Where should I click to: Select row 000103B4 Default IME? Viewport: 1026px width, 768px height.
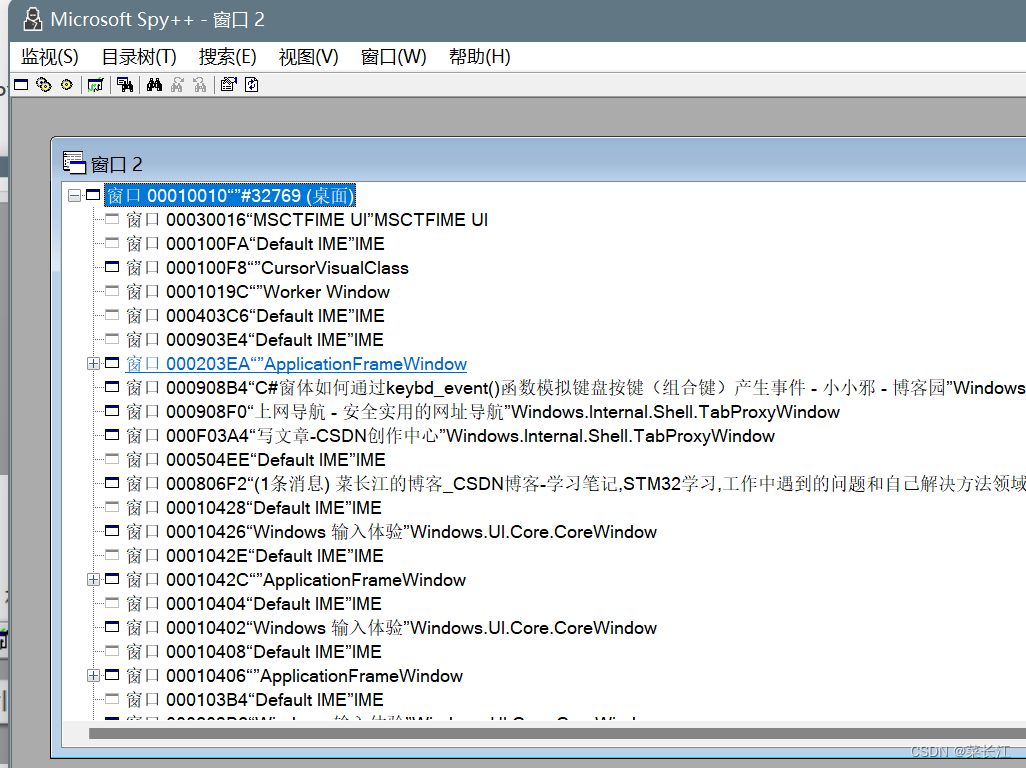coord(255,700)
